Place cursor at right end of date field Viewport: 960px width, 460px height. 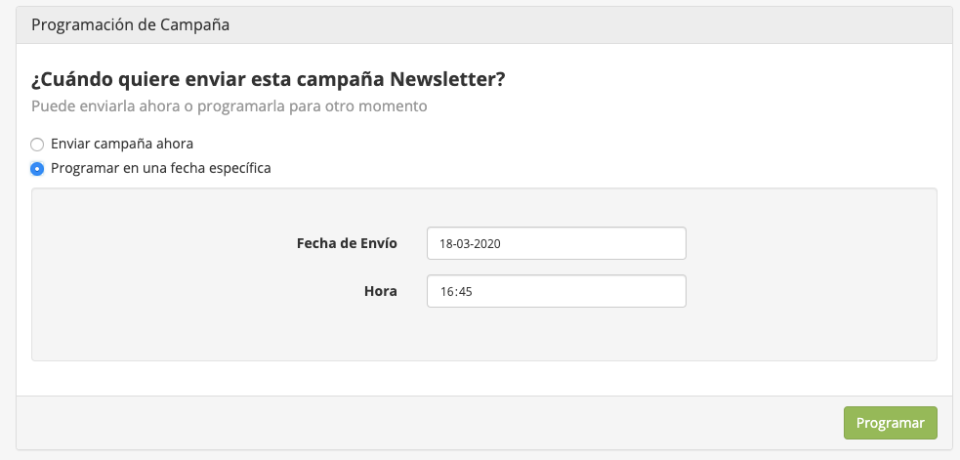point(676,243)
